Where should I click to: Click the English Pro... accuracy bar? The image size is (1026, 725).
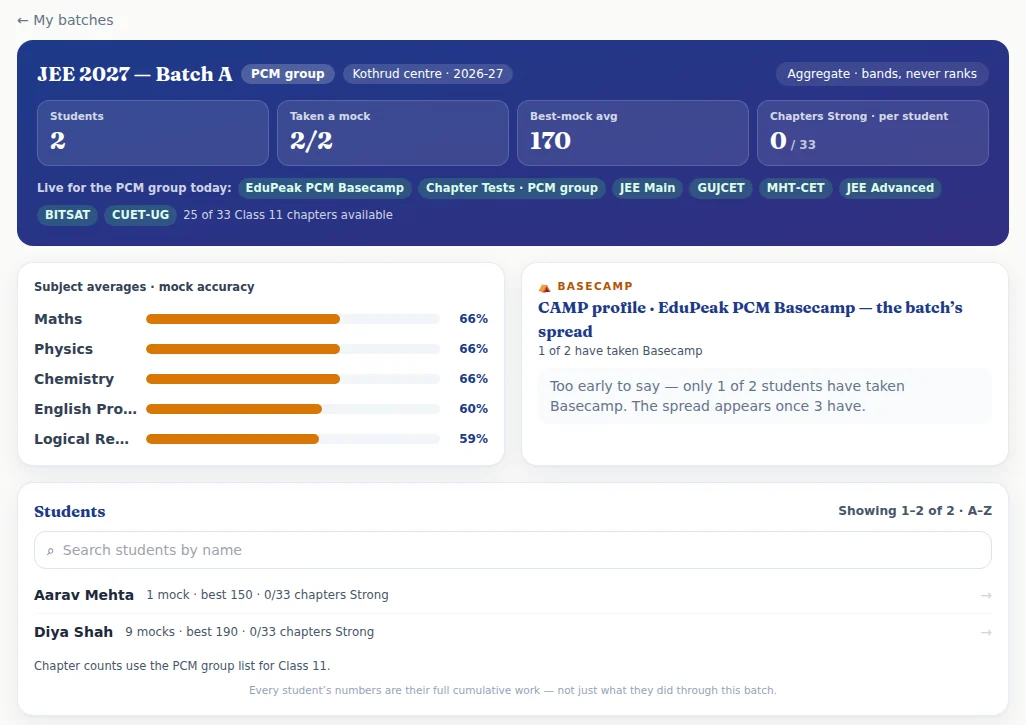click(292, 409)
